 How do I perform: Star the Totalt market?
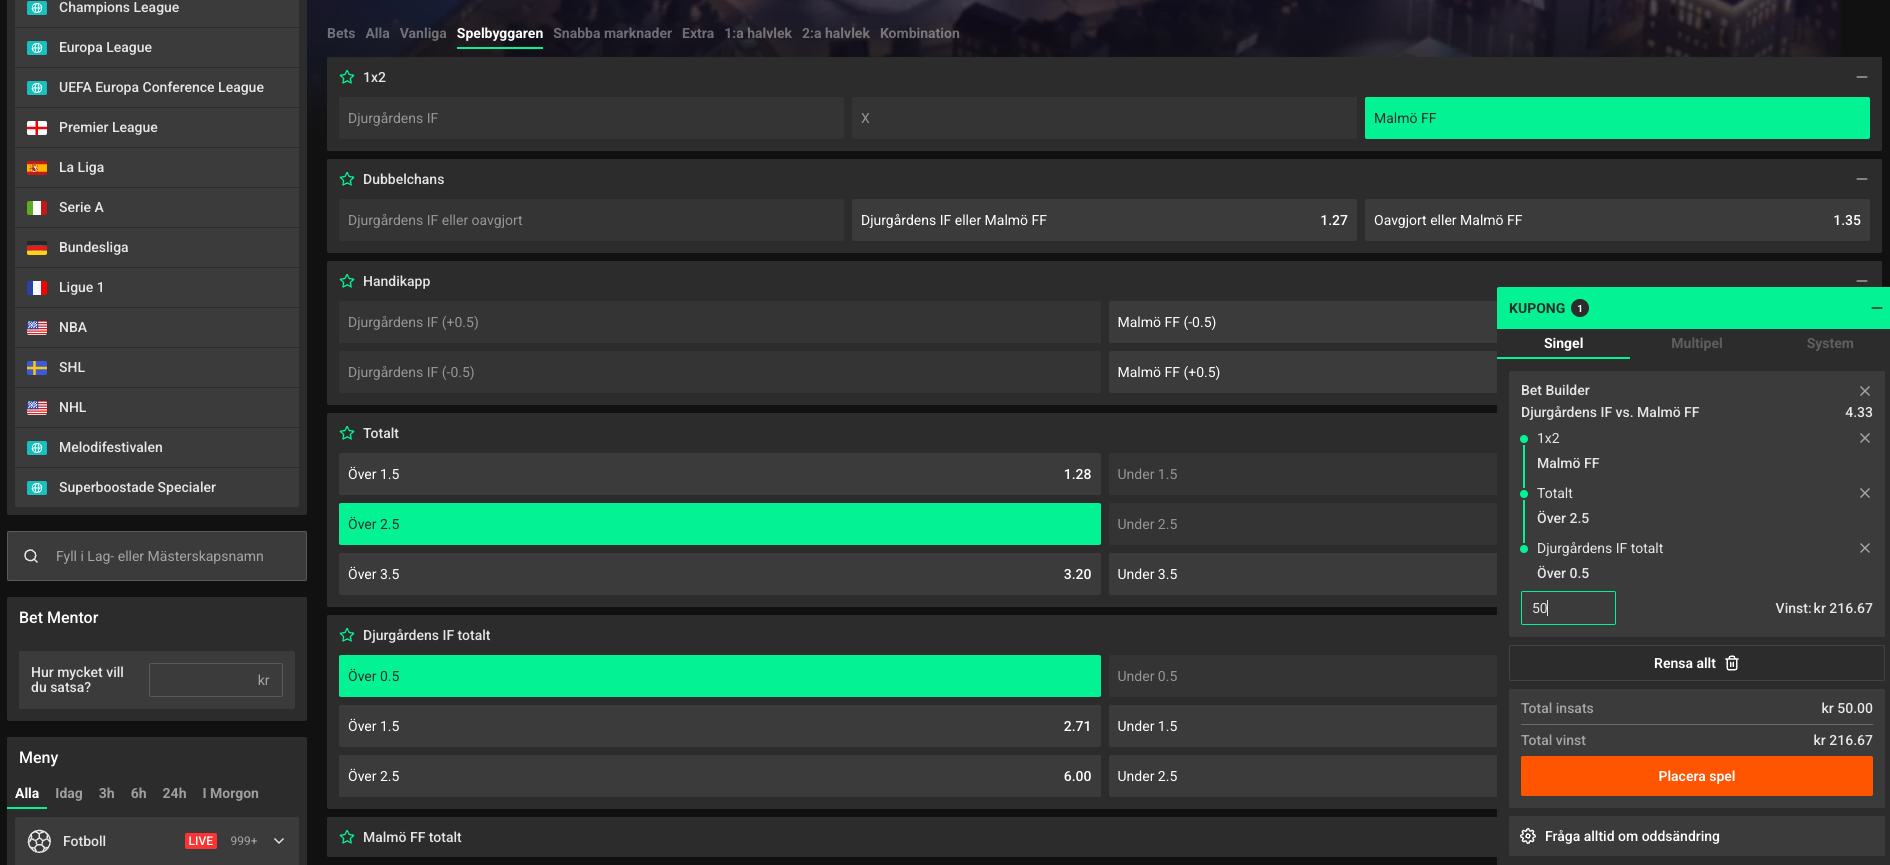(347, 433)
